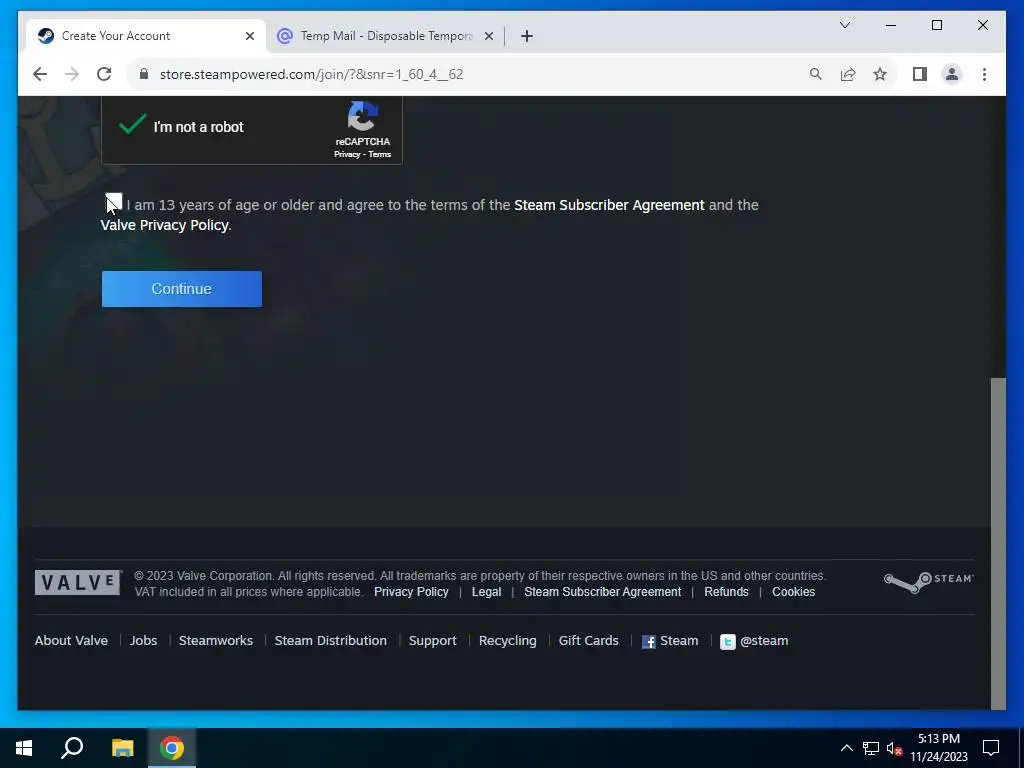The width and height of the screenshot is (1024, 768).
Task: Click the reCAPTCHA I'm not a robot checkmark
Action: tap(132, 124)
